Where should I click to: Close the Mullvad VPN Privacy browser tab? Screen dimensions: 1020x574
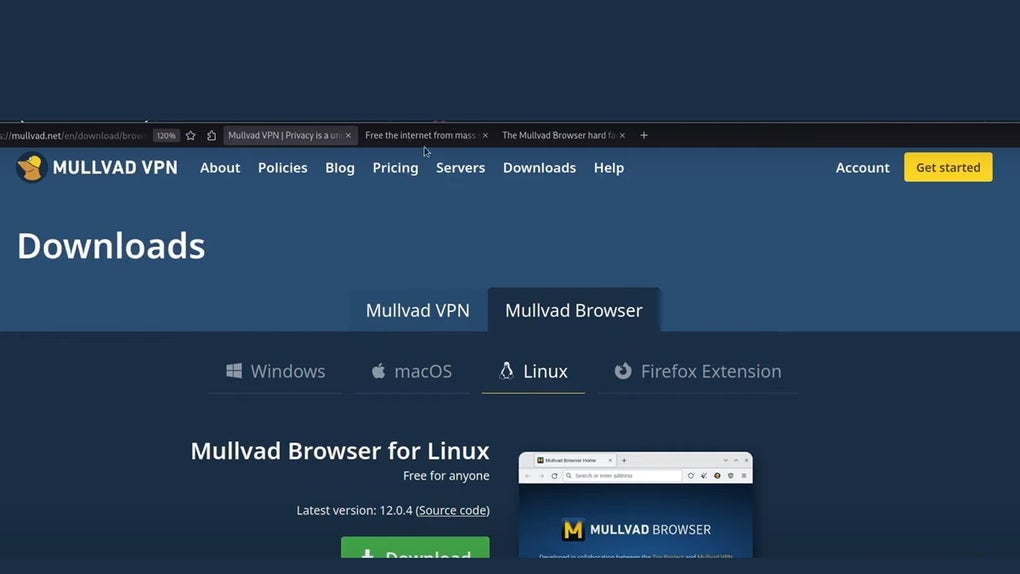(348, 135)
